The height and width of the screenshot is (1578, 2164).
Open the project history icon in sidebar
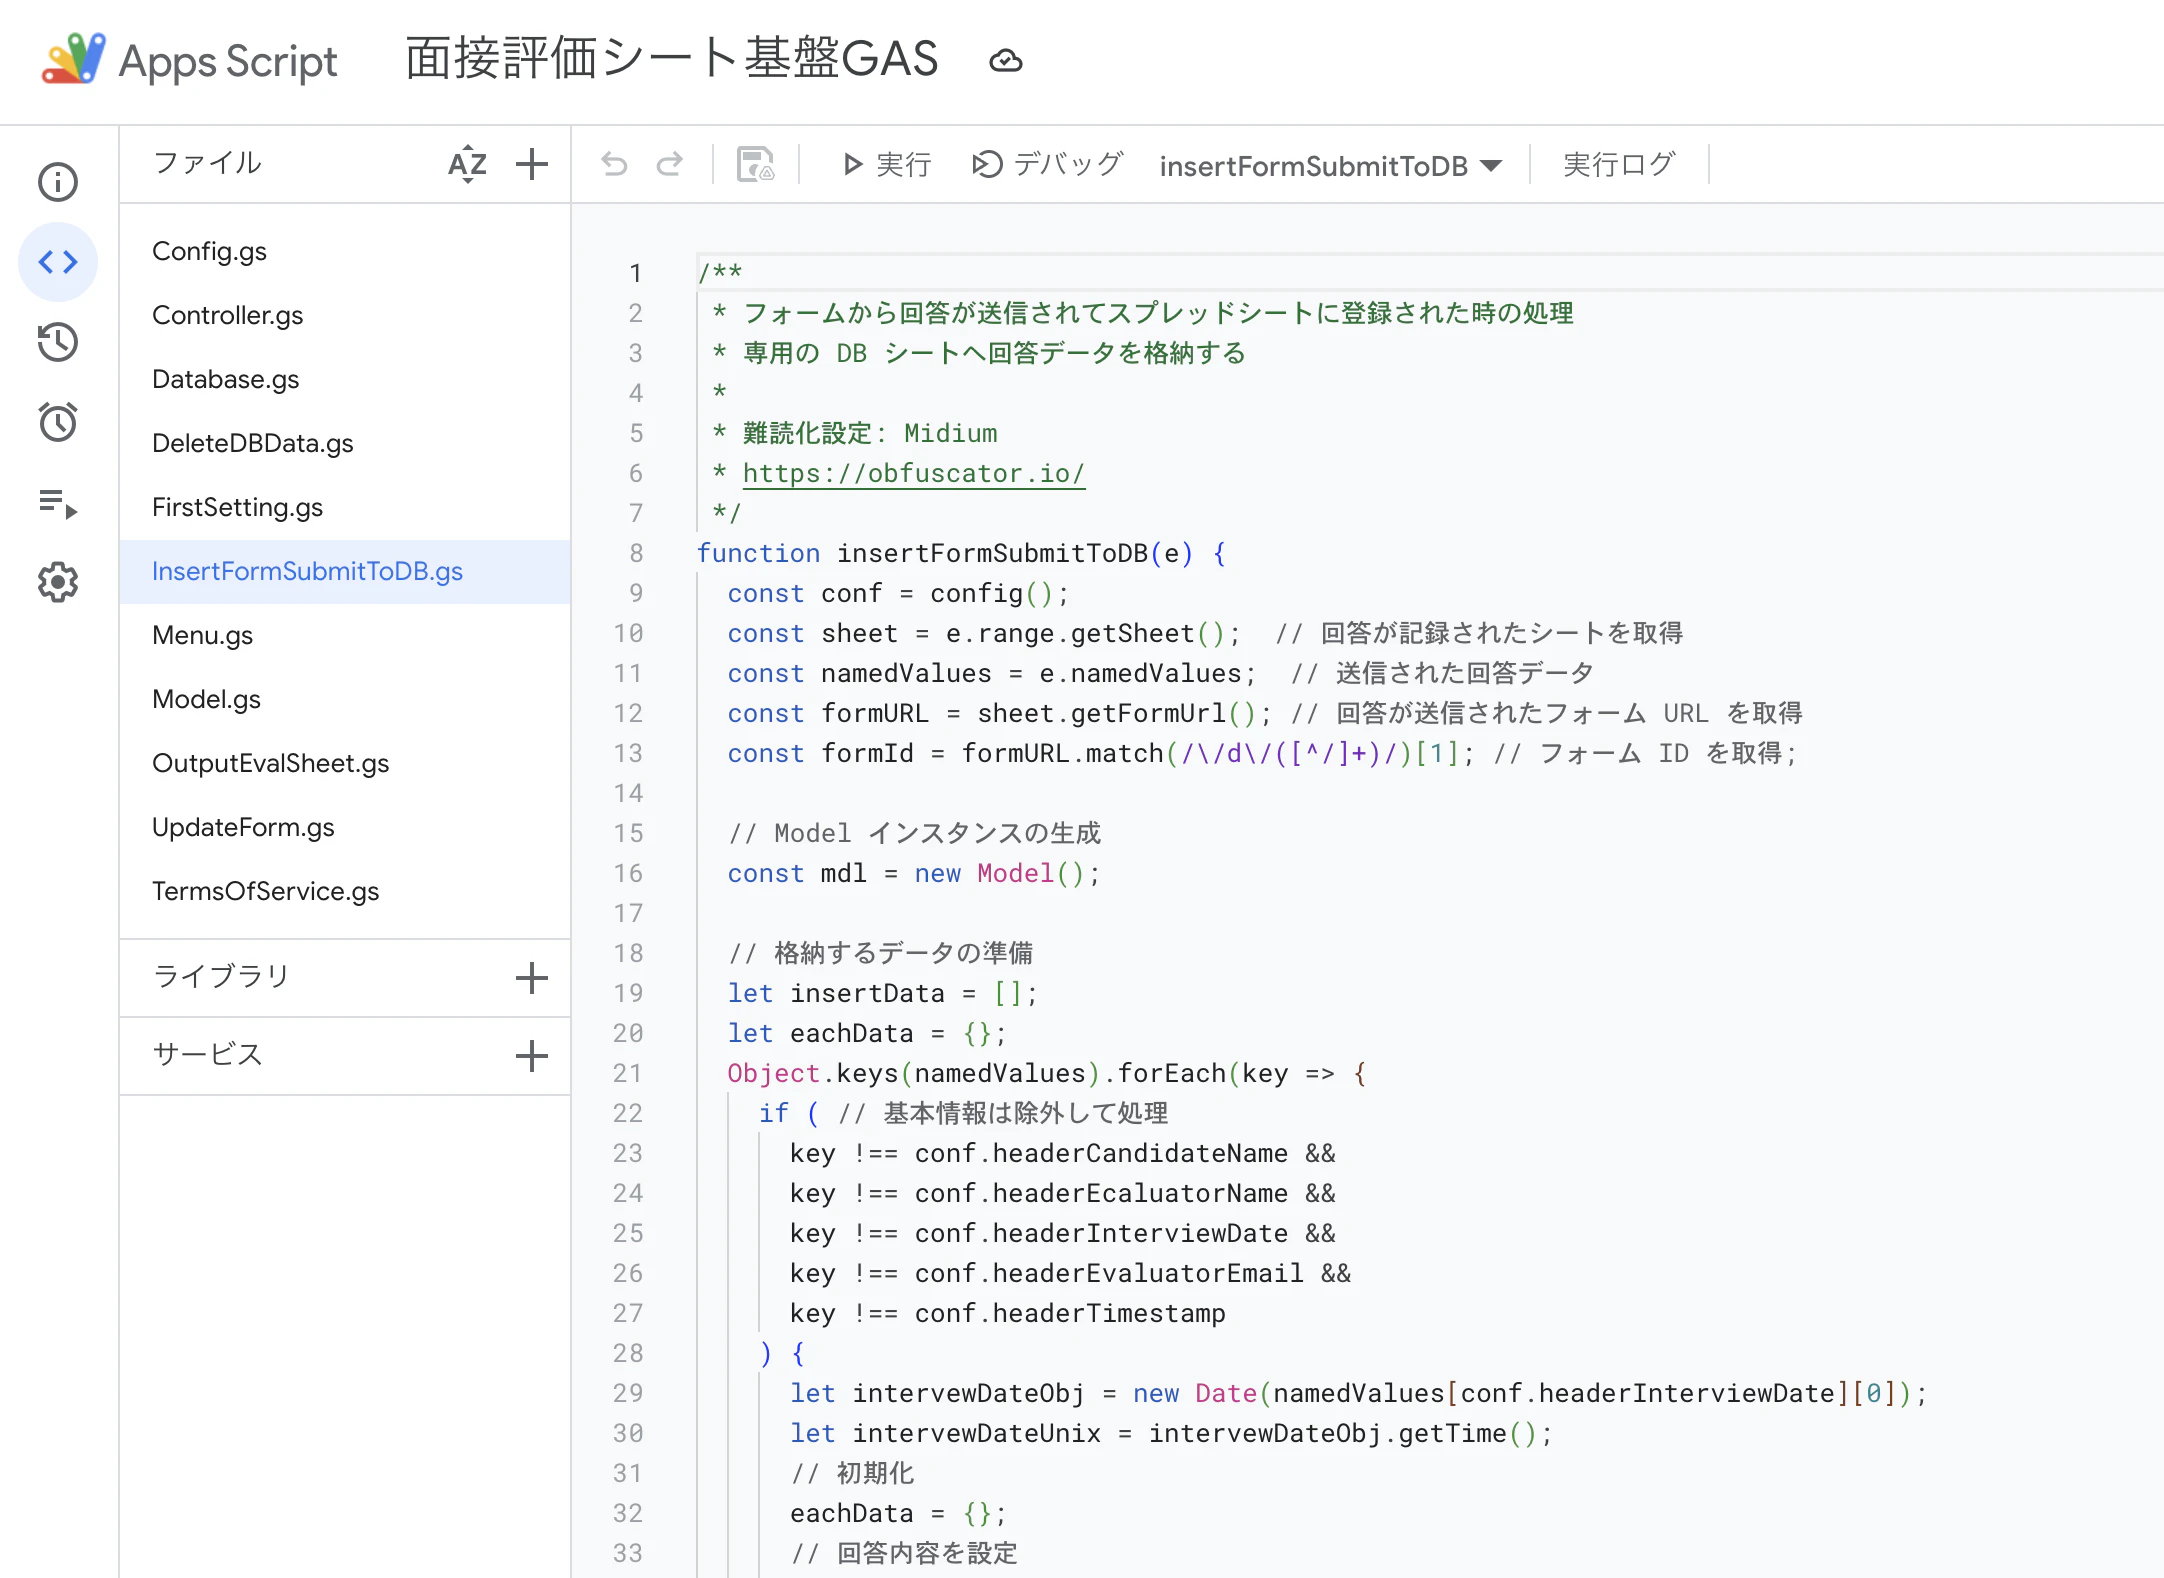click(x=58, y=342)
